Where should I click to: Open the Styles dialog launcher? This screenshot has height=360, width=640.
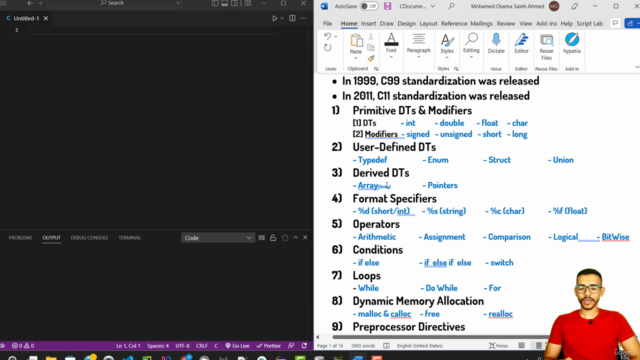point(456,69)
